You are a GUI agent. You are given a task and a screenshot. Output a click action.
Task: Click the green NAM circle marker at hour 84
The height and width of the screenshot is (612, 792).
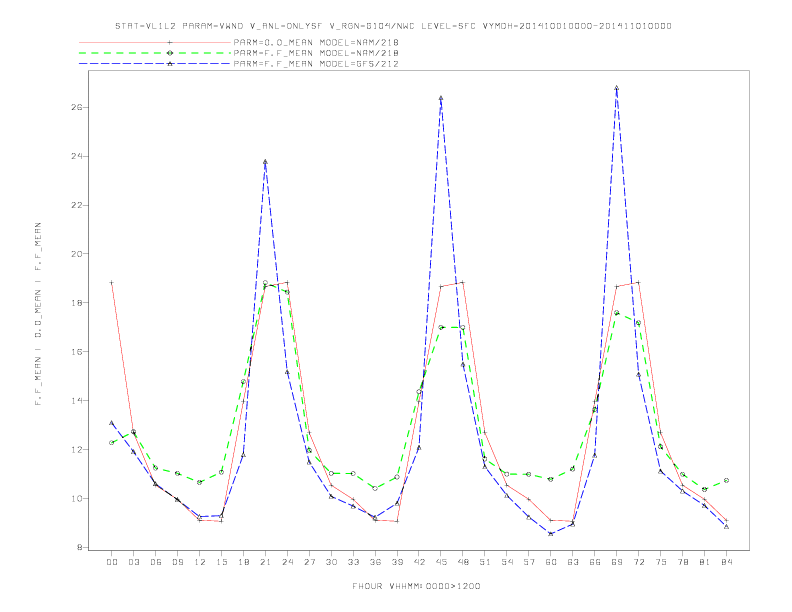click(x=726, y=481)
